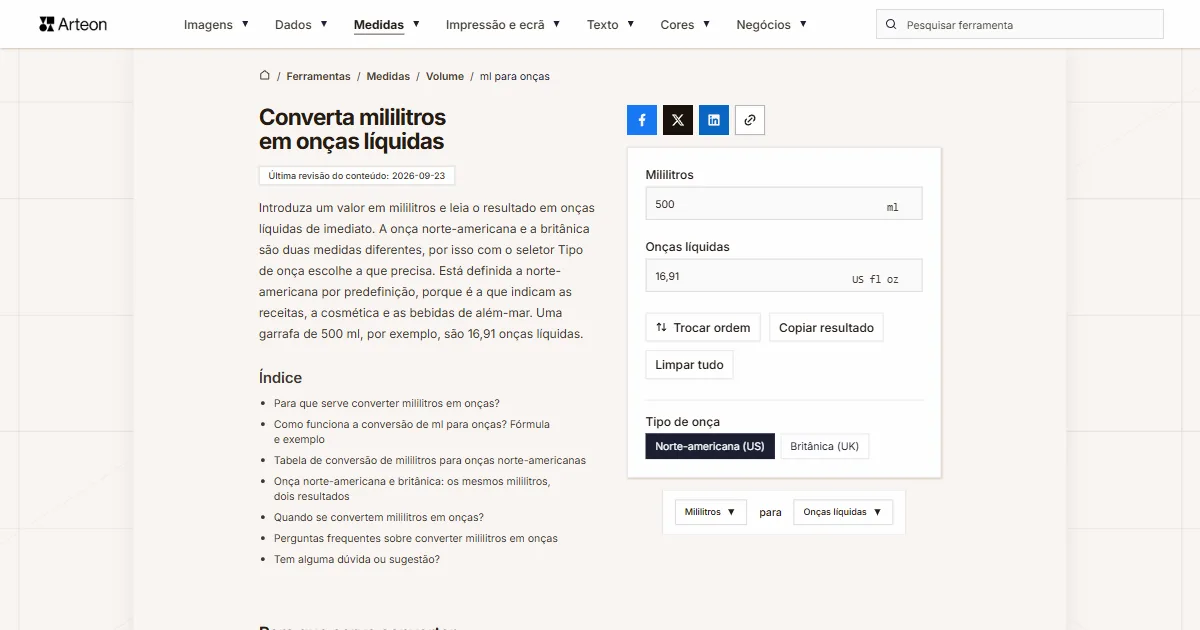Go to home via breadcrumb house icon
1200x630 pixels.
pyautogui.click(x=265, y=76)
